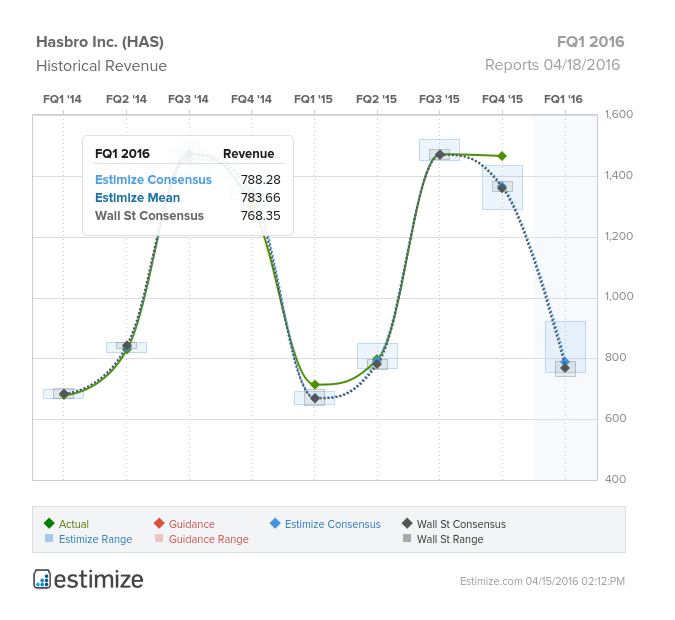
Task: Click the gray Wall St Consensus legend diamond
Action: (x=407, y=523)
